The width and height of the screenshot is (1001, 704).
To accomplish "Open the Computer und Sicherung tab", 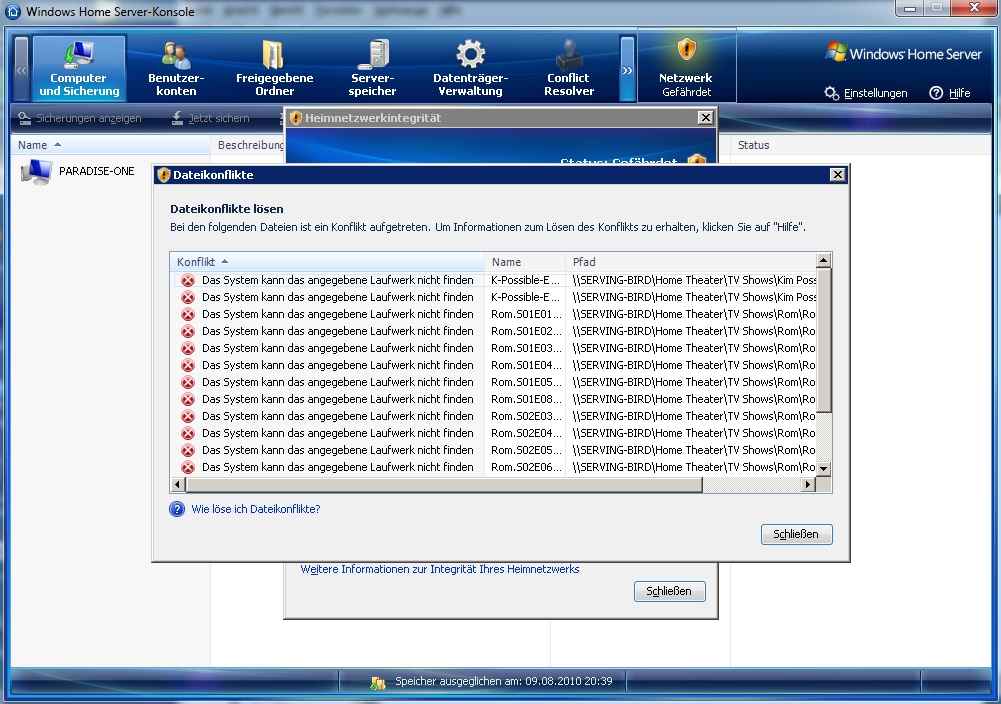I will click(x=79, y=68).
